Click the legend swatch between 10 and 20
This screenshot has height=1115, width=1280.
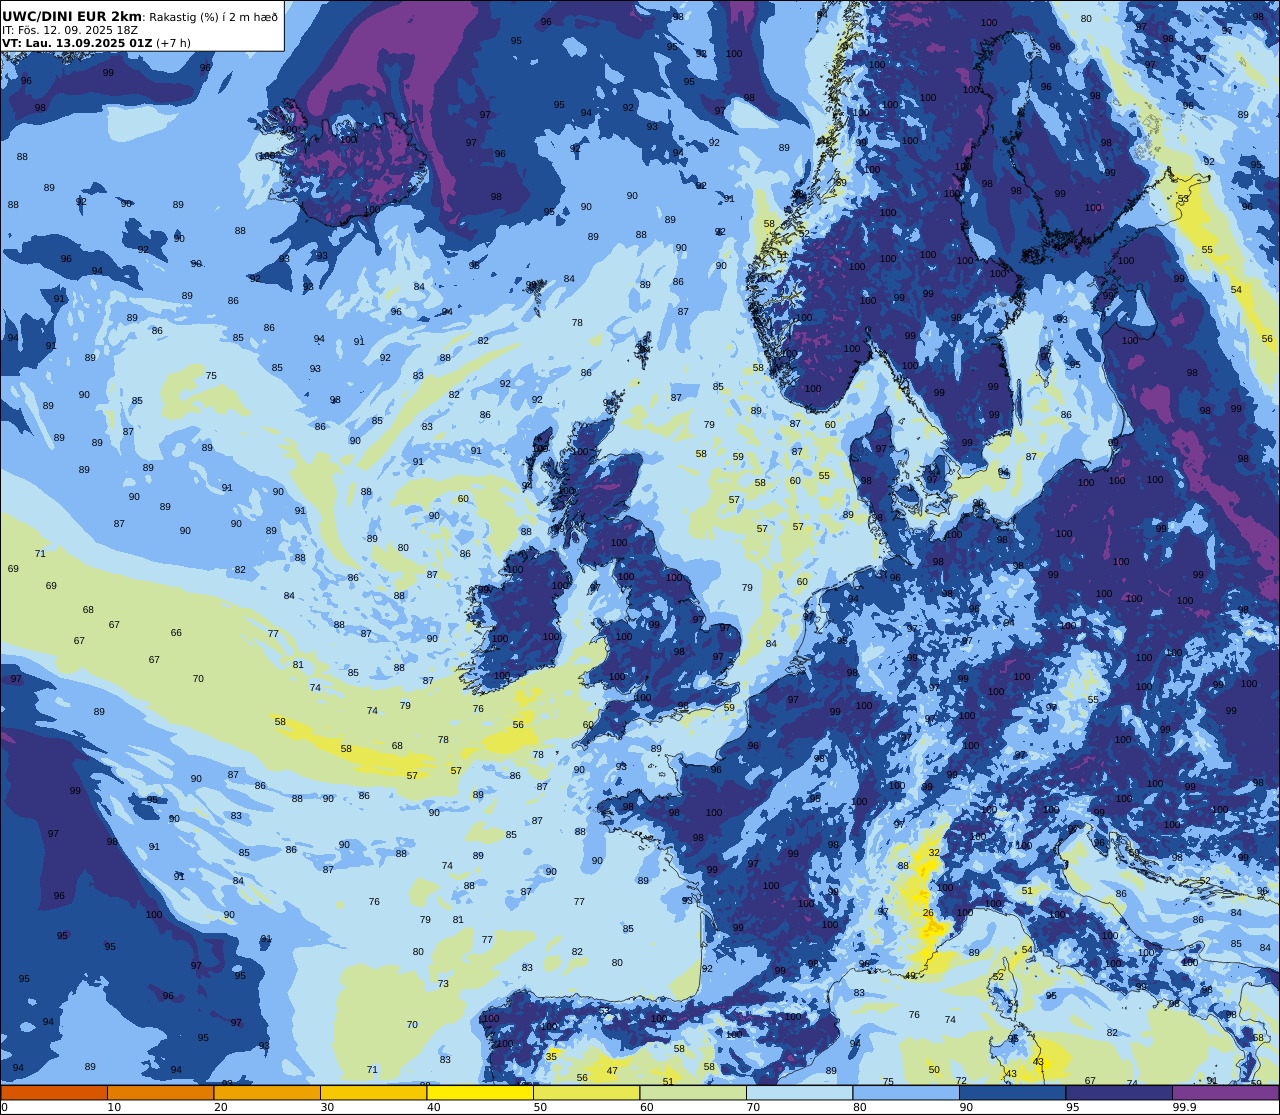point(160,1093)
